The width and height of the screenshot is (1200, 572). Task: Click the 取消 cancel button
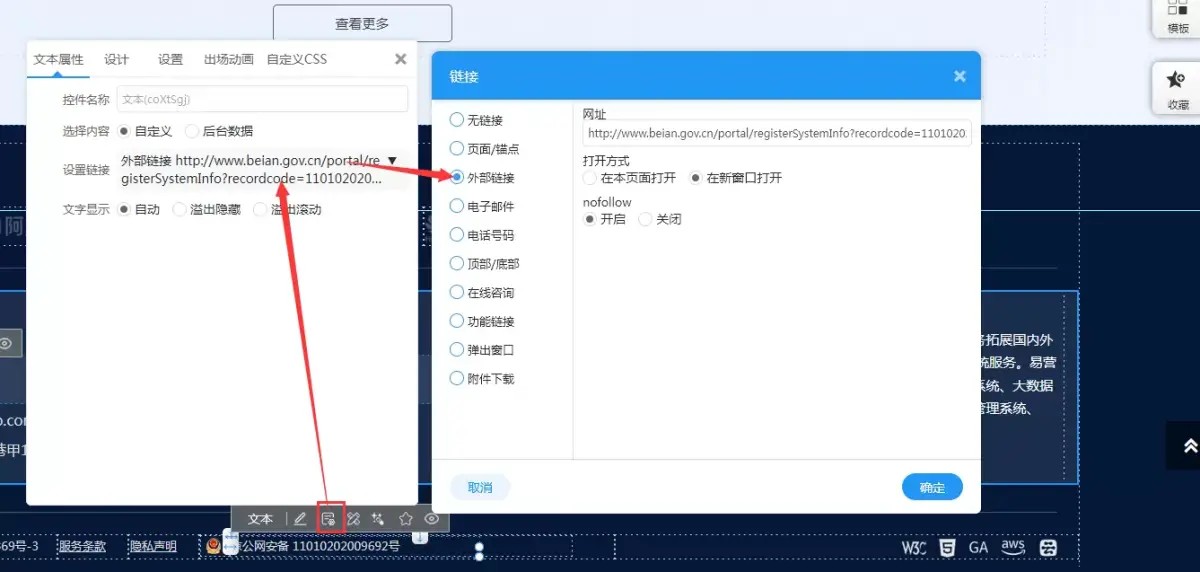tap(480, 488)
